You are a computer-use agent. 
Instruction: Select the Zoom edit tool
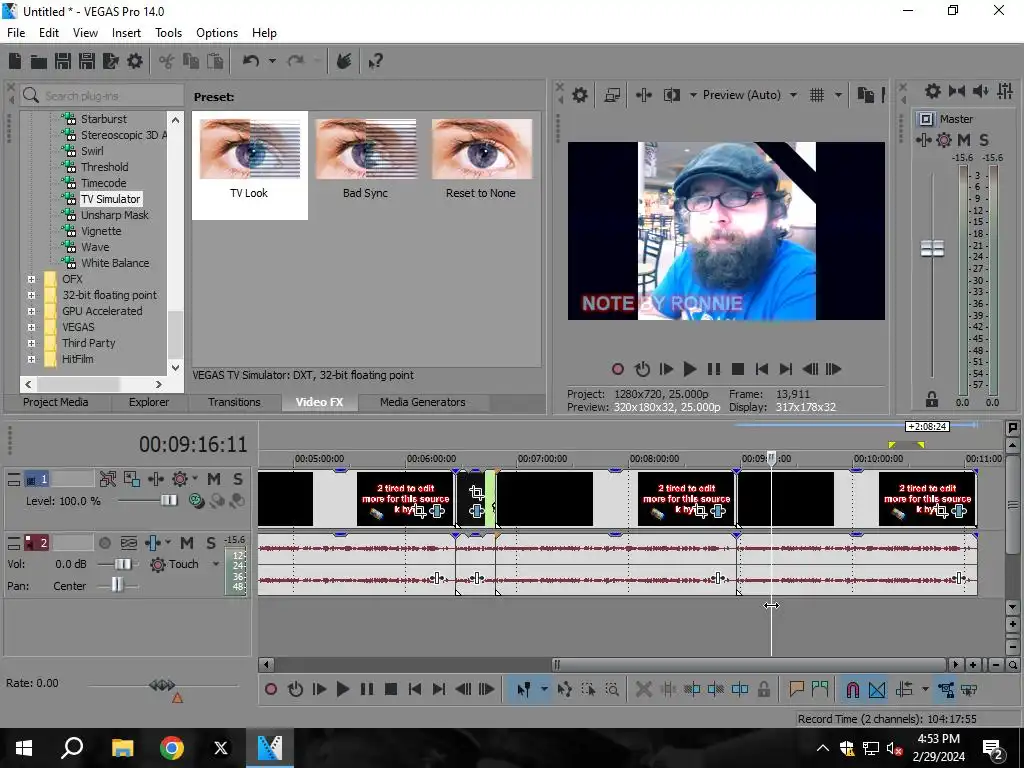click(612, 689)
